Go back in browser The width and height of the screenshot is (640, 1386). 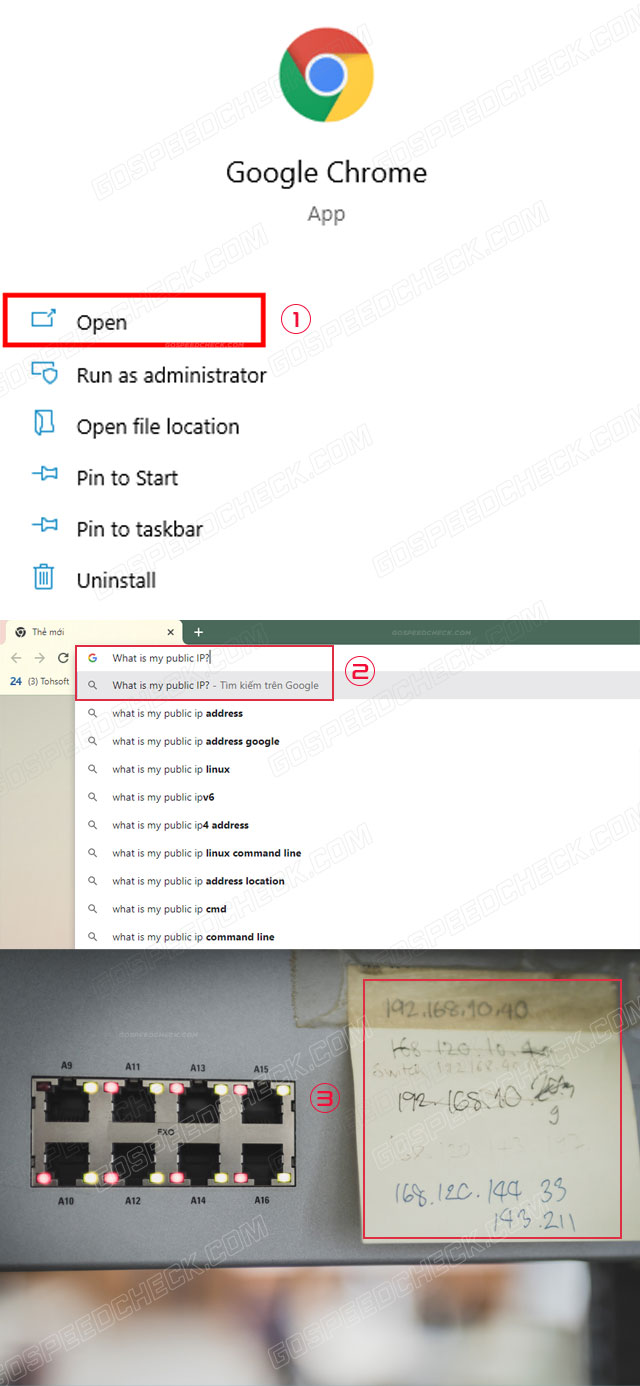[16, 658]
